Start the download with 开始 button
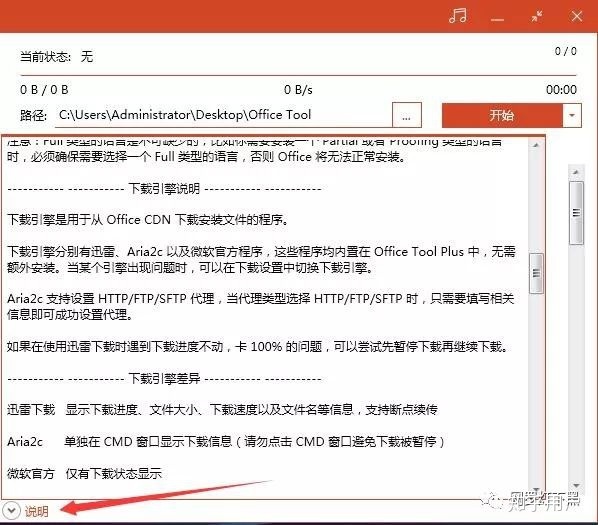The image size is (598, 525). (x=502, y=115)
